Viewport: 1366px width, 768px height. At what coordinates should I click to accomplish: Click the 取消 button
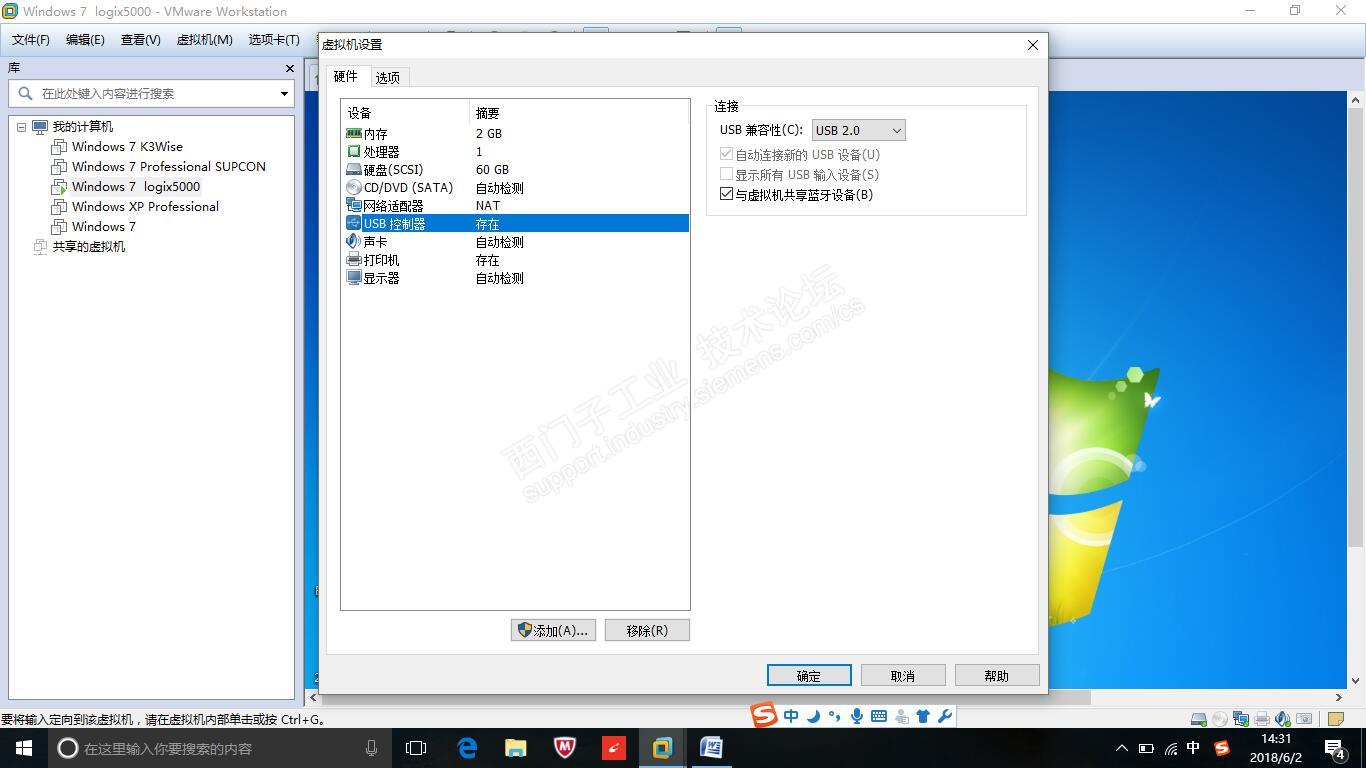point(903,675)
